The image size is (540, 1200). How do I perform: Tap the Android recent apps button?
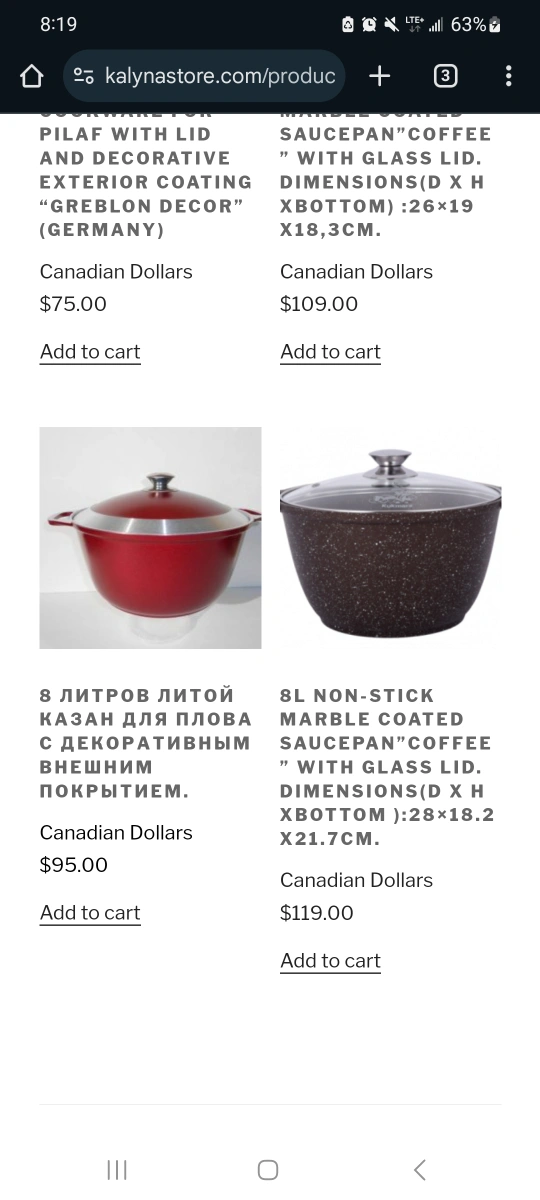(117, 1170)
